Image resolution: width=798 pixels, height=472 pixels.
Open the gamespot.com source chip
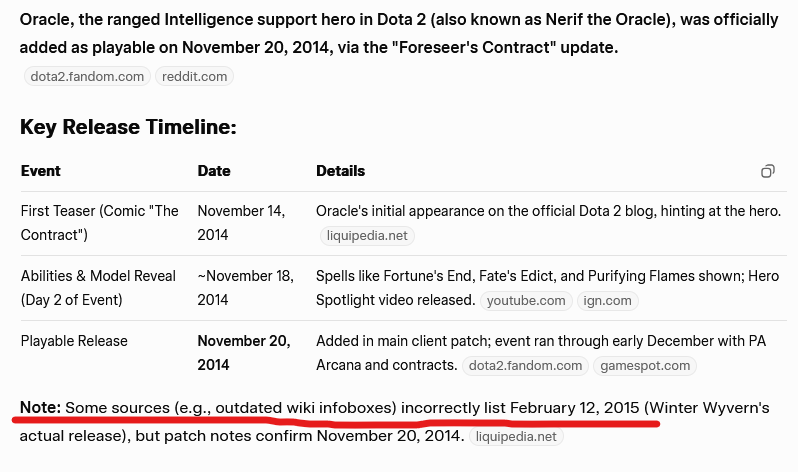(645, 365)
